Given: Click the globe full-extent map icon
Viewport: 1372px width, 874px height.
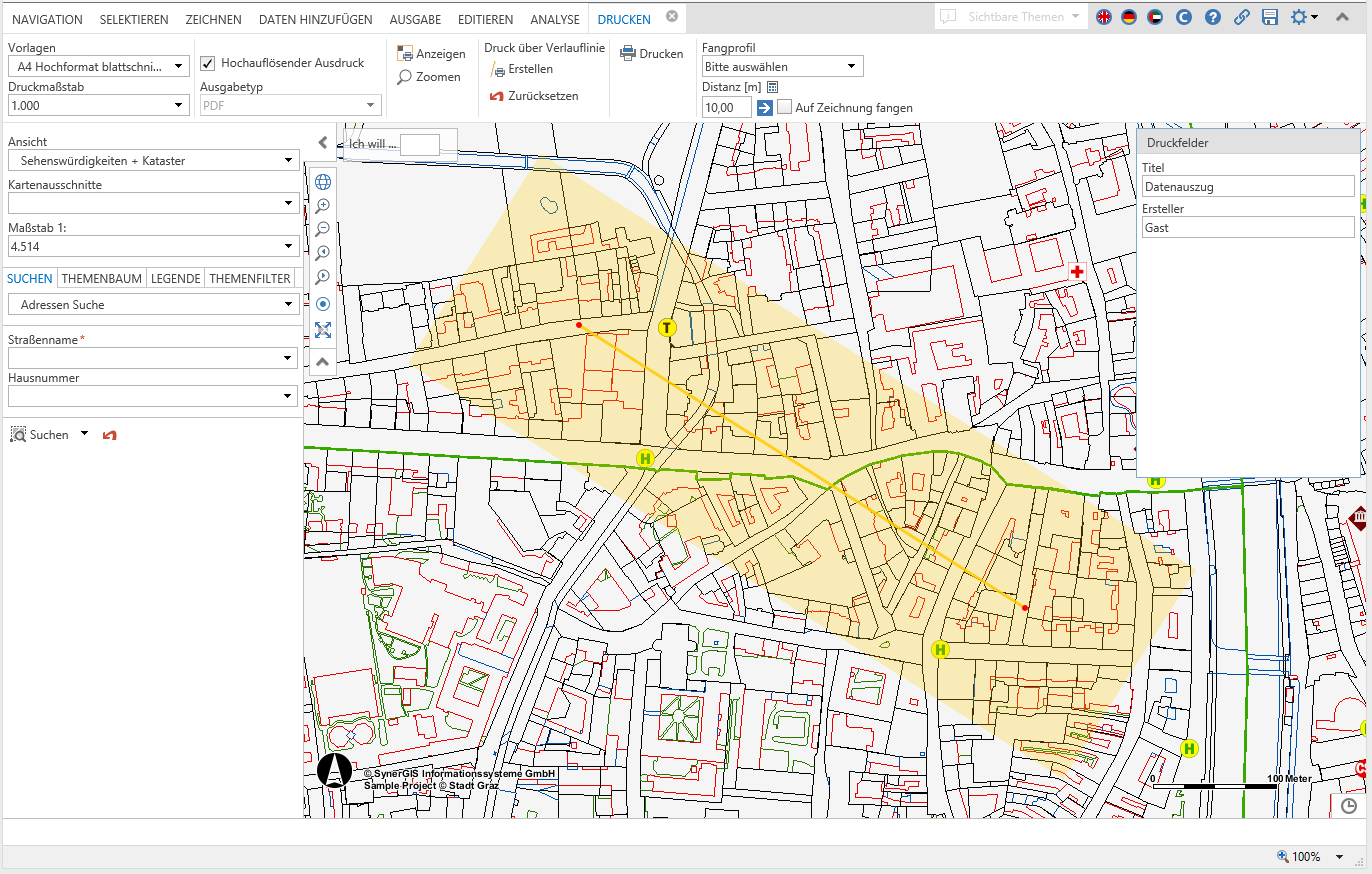Looking at the screenshot, I should click(x=323, y=182).
